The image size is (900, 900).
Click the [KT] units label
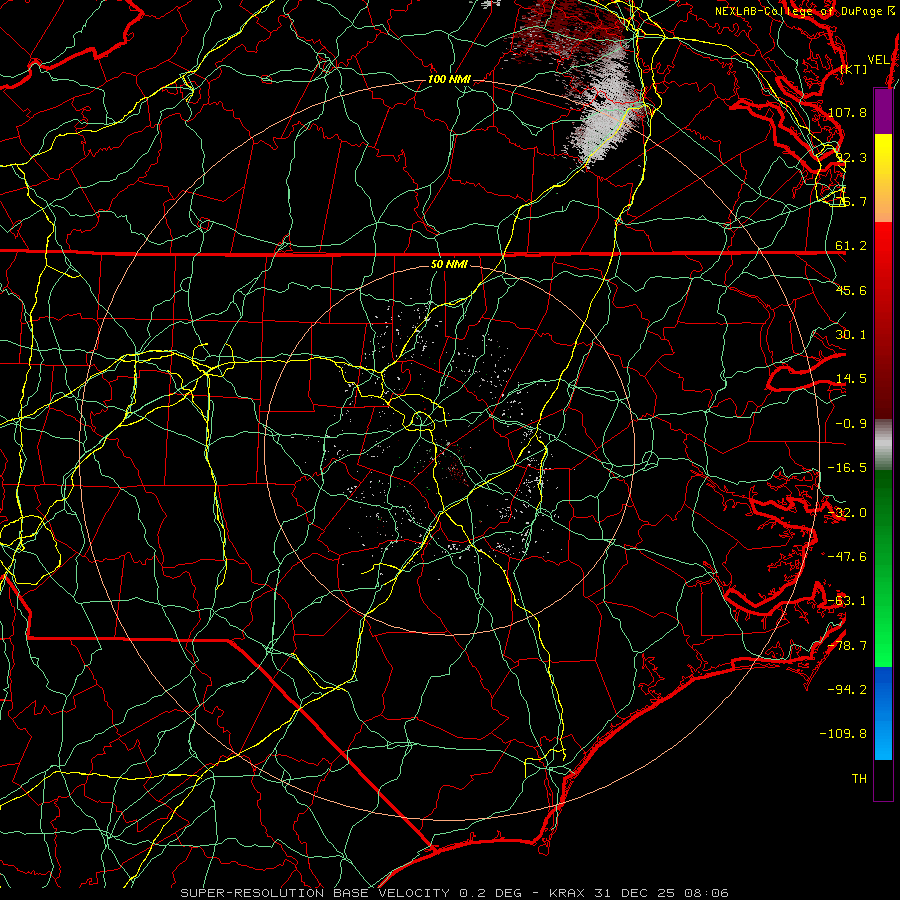854,69
